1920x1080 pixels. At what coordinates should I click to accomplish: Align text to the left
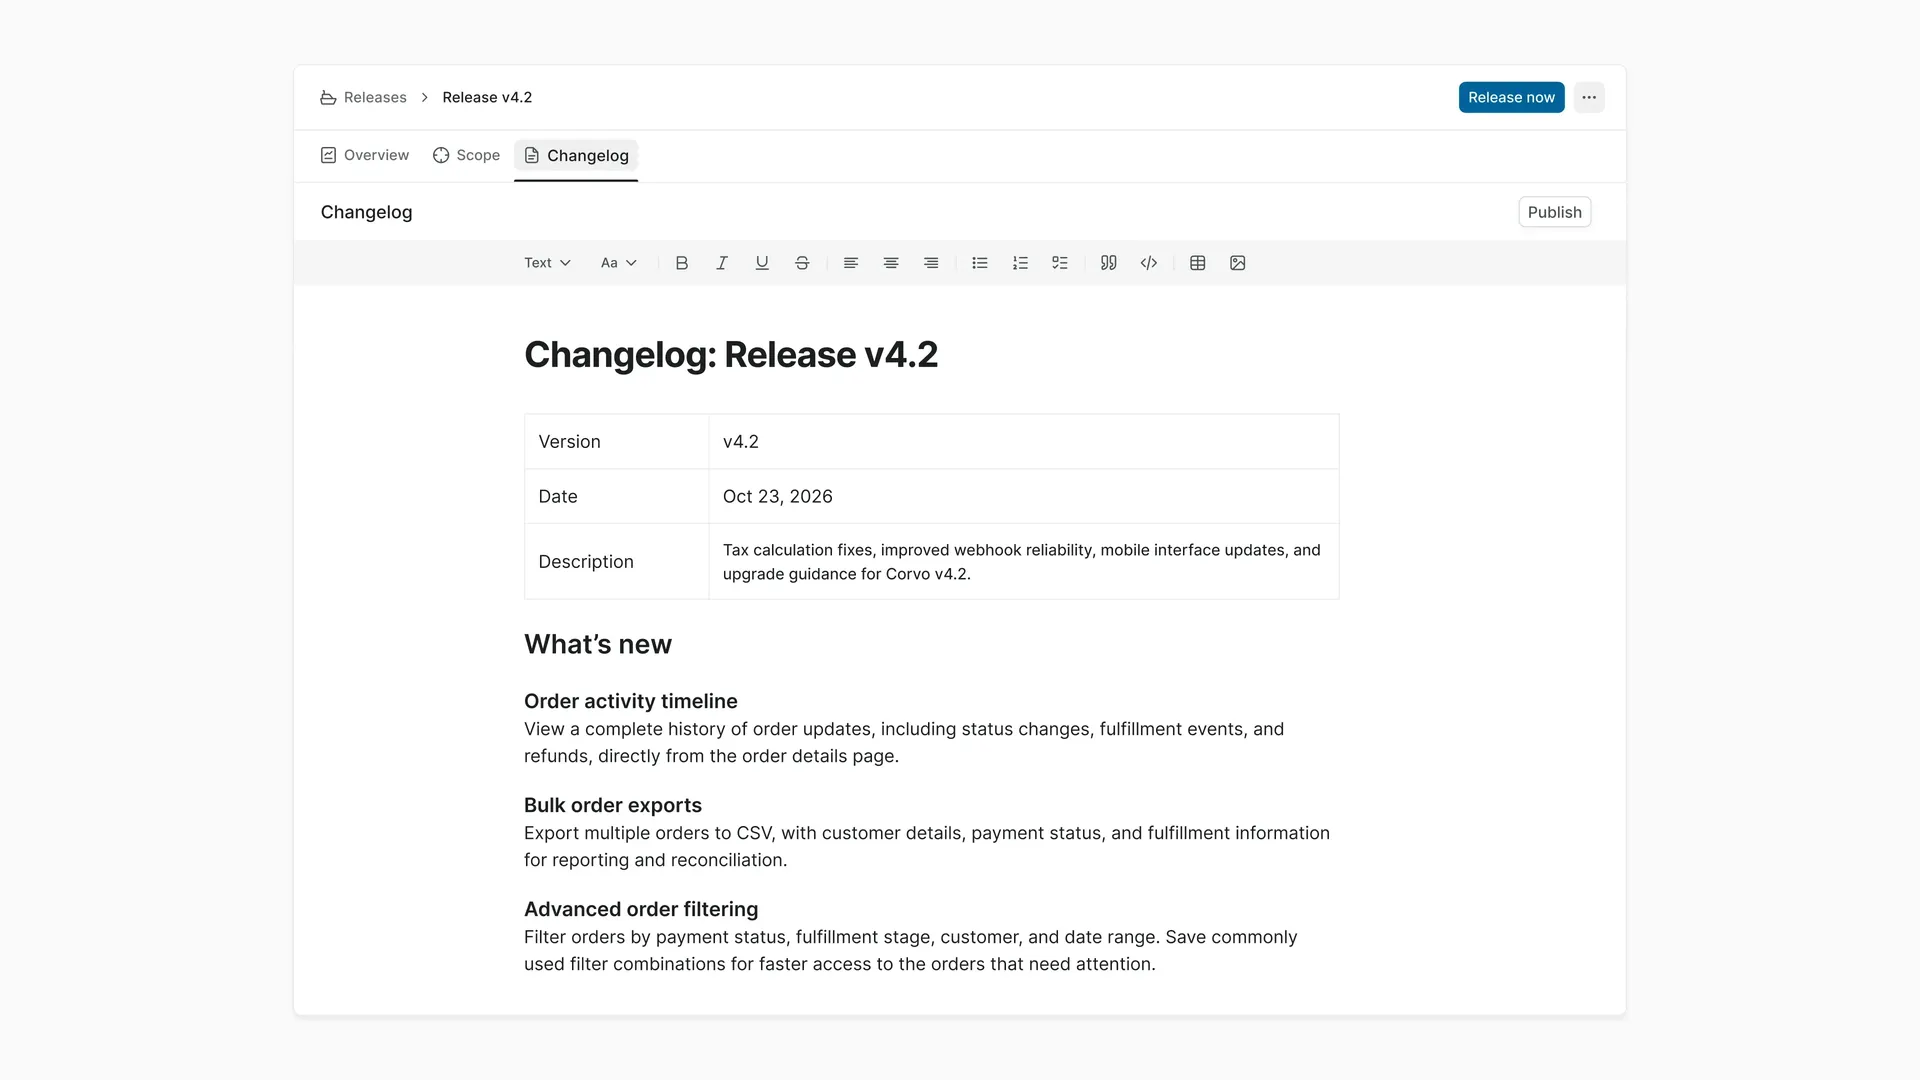pyautogui.click(x=851, y=263)
